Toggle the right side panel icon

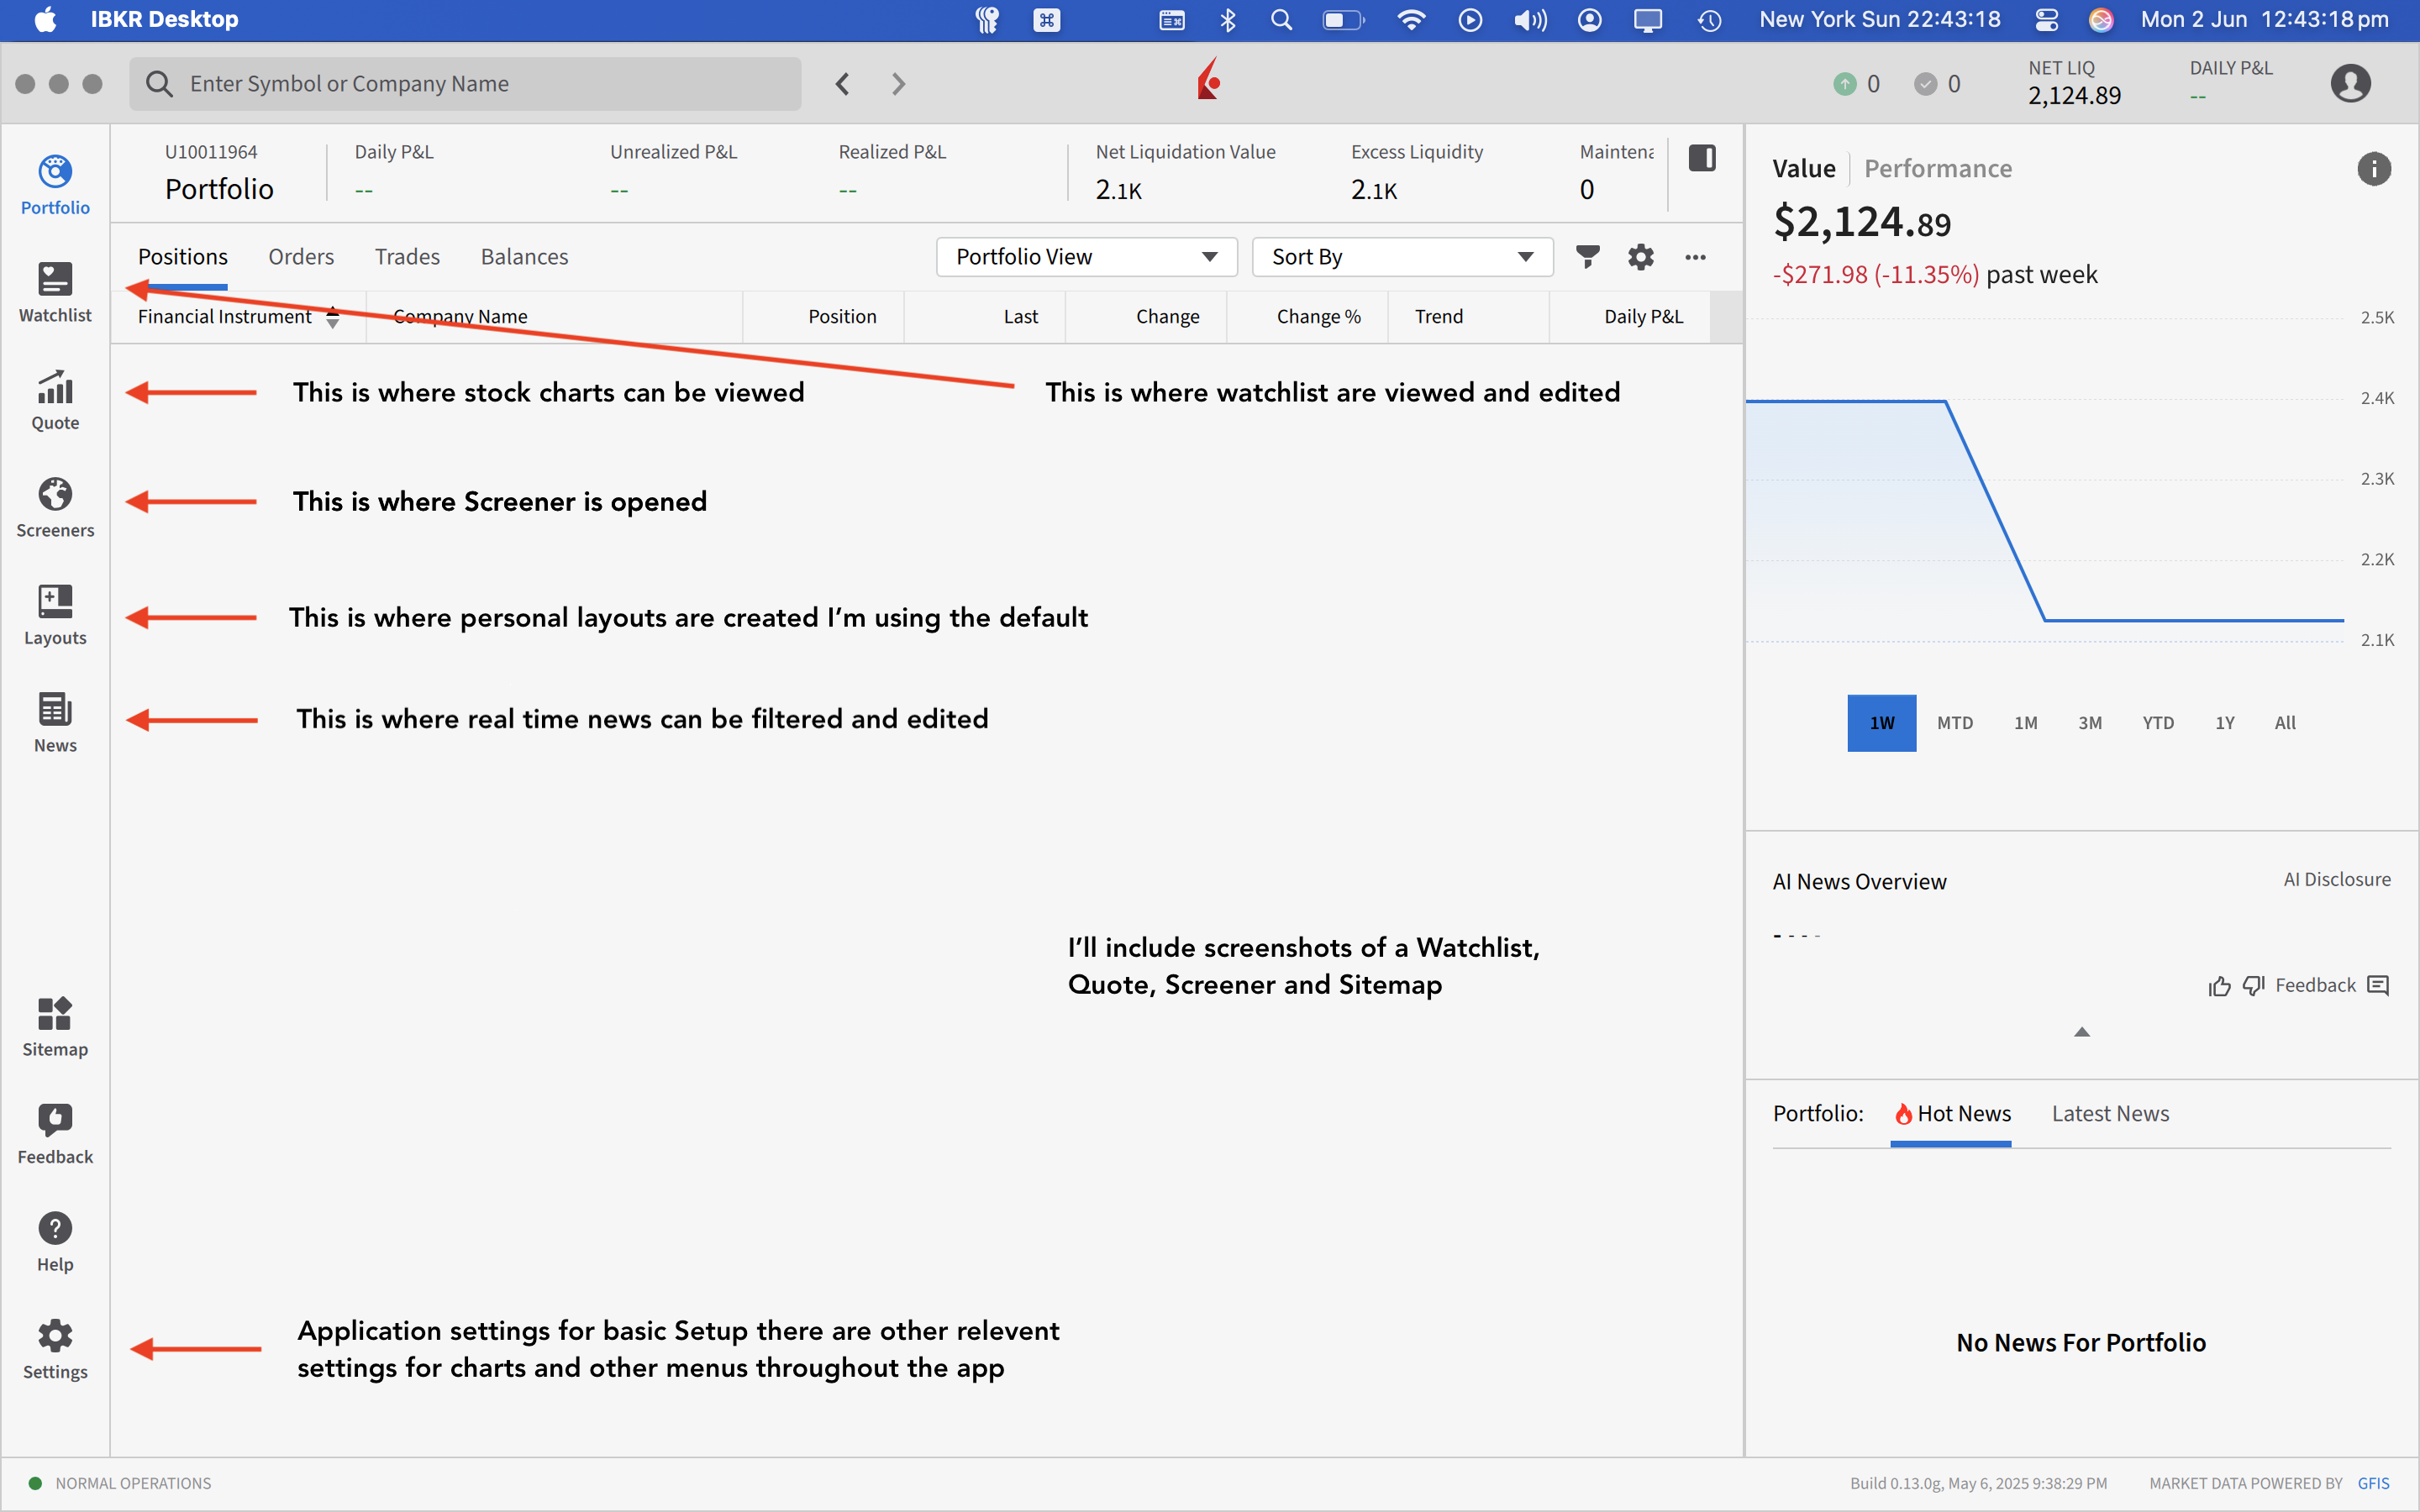point(1702,158)
